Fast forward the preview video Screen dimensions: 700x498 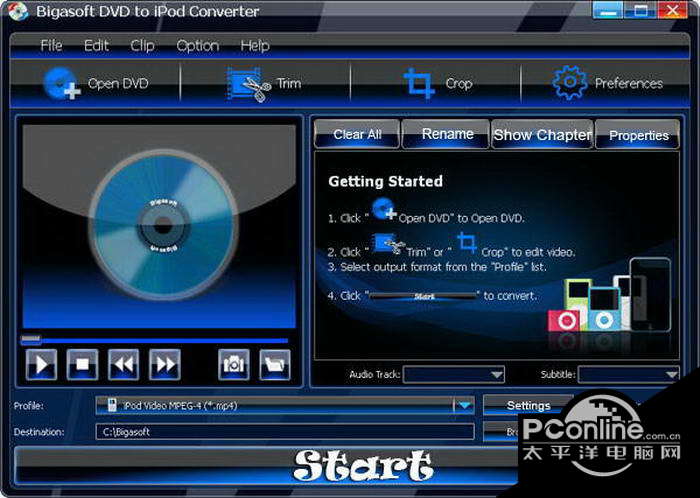pyautogui.click(x=165, y=365)
